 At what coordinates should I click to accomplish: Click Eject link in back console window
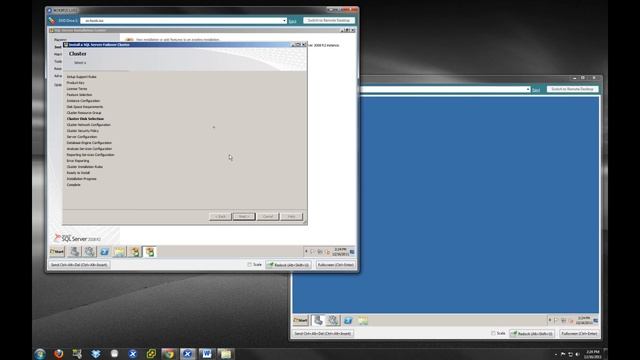pyautogui.click(x=536, y=90)
